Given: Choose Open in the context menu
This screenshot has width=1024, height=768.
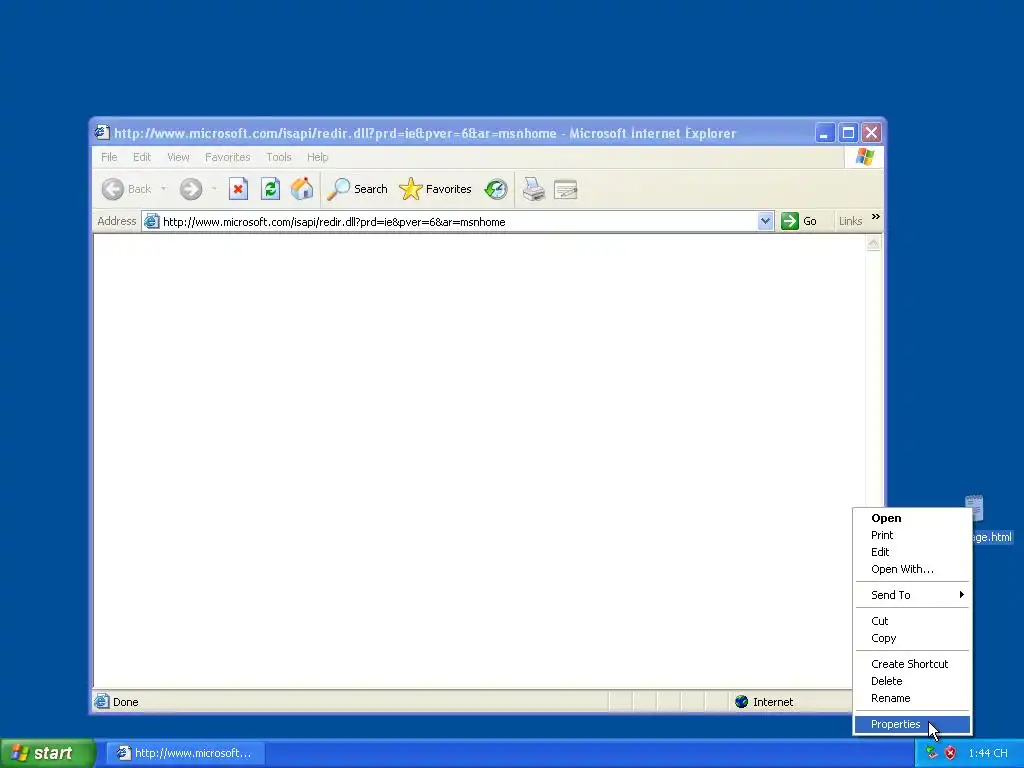Looking at the screenshot, I should tap(912, 518).
